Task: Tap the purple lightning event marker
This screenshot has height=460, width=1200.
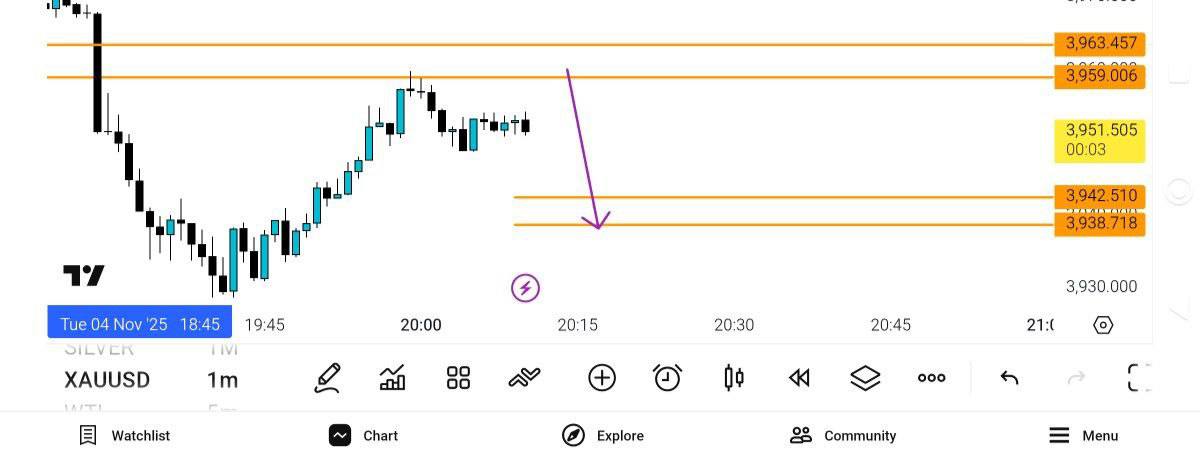Action: pyautogui.click(x=525, y=289)
